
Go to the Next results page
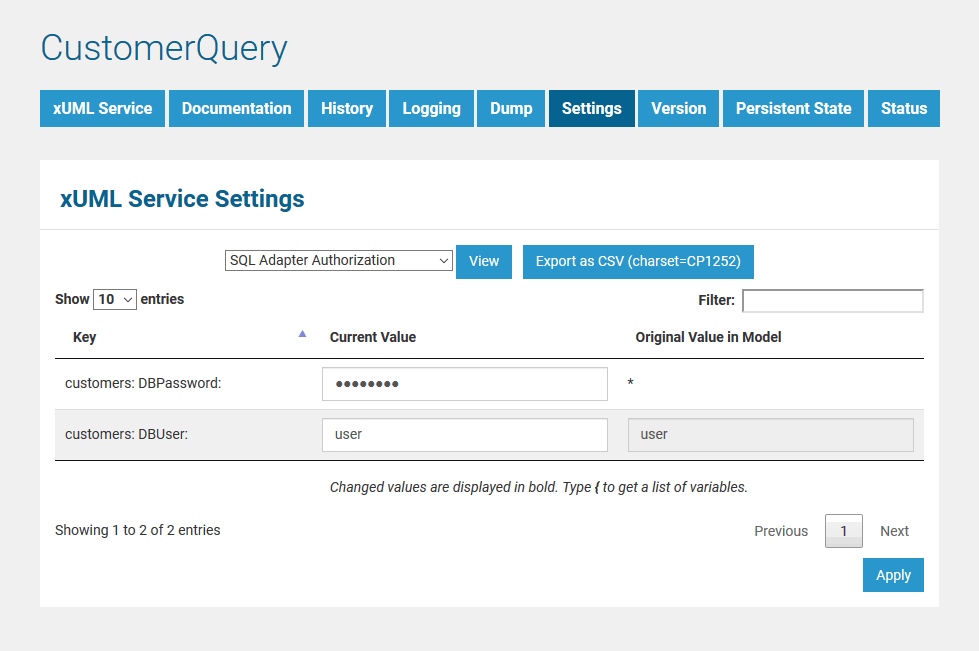894,530
